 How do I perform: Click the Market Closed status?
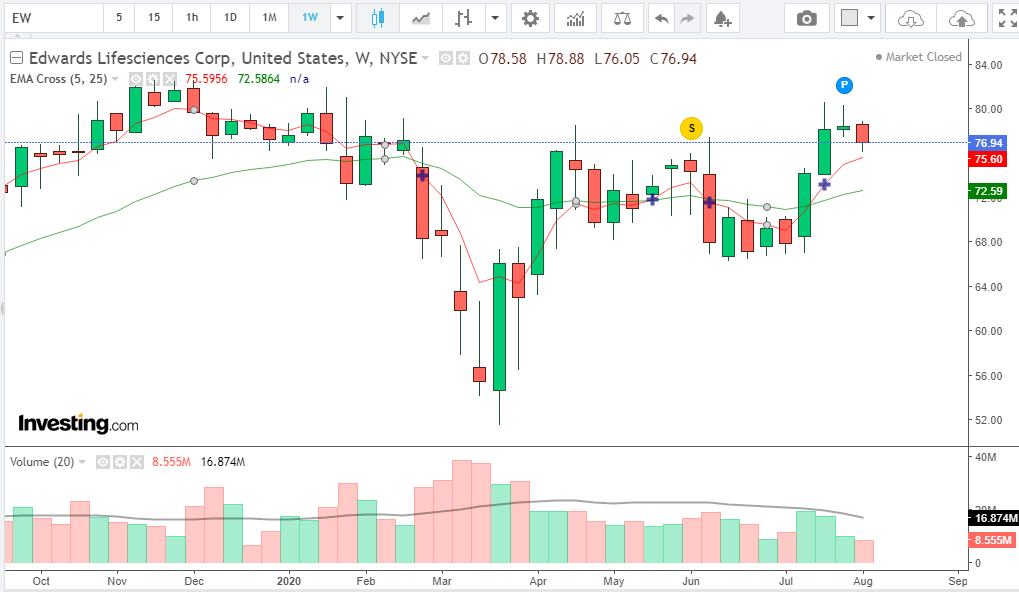click(918, 57)
